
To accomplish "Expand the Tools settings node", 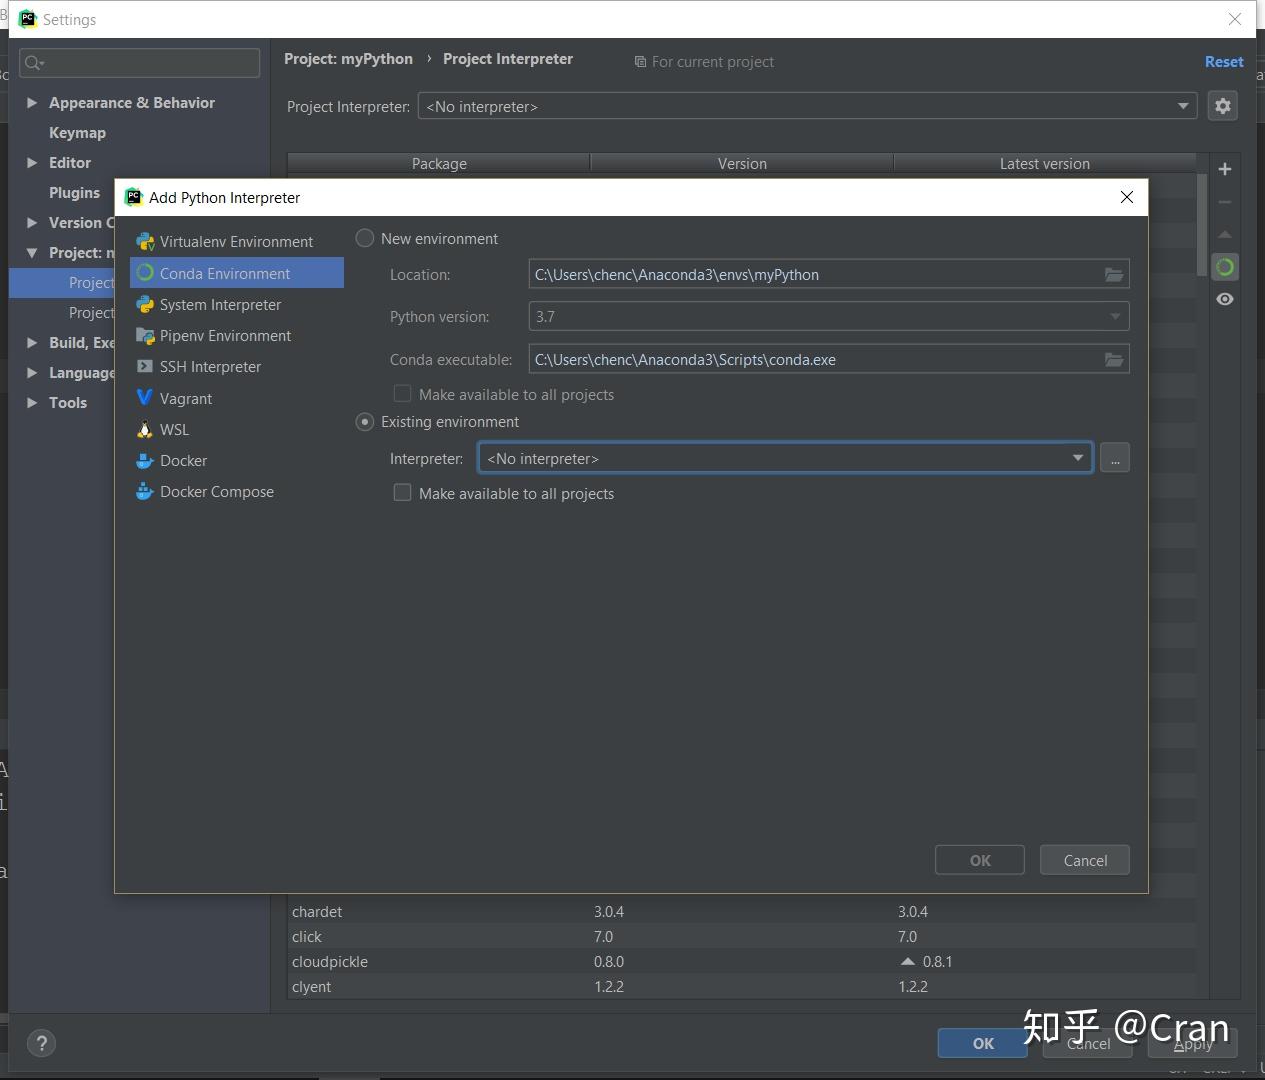I will [32, 403].
